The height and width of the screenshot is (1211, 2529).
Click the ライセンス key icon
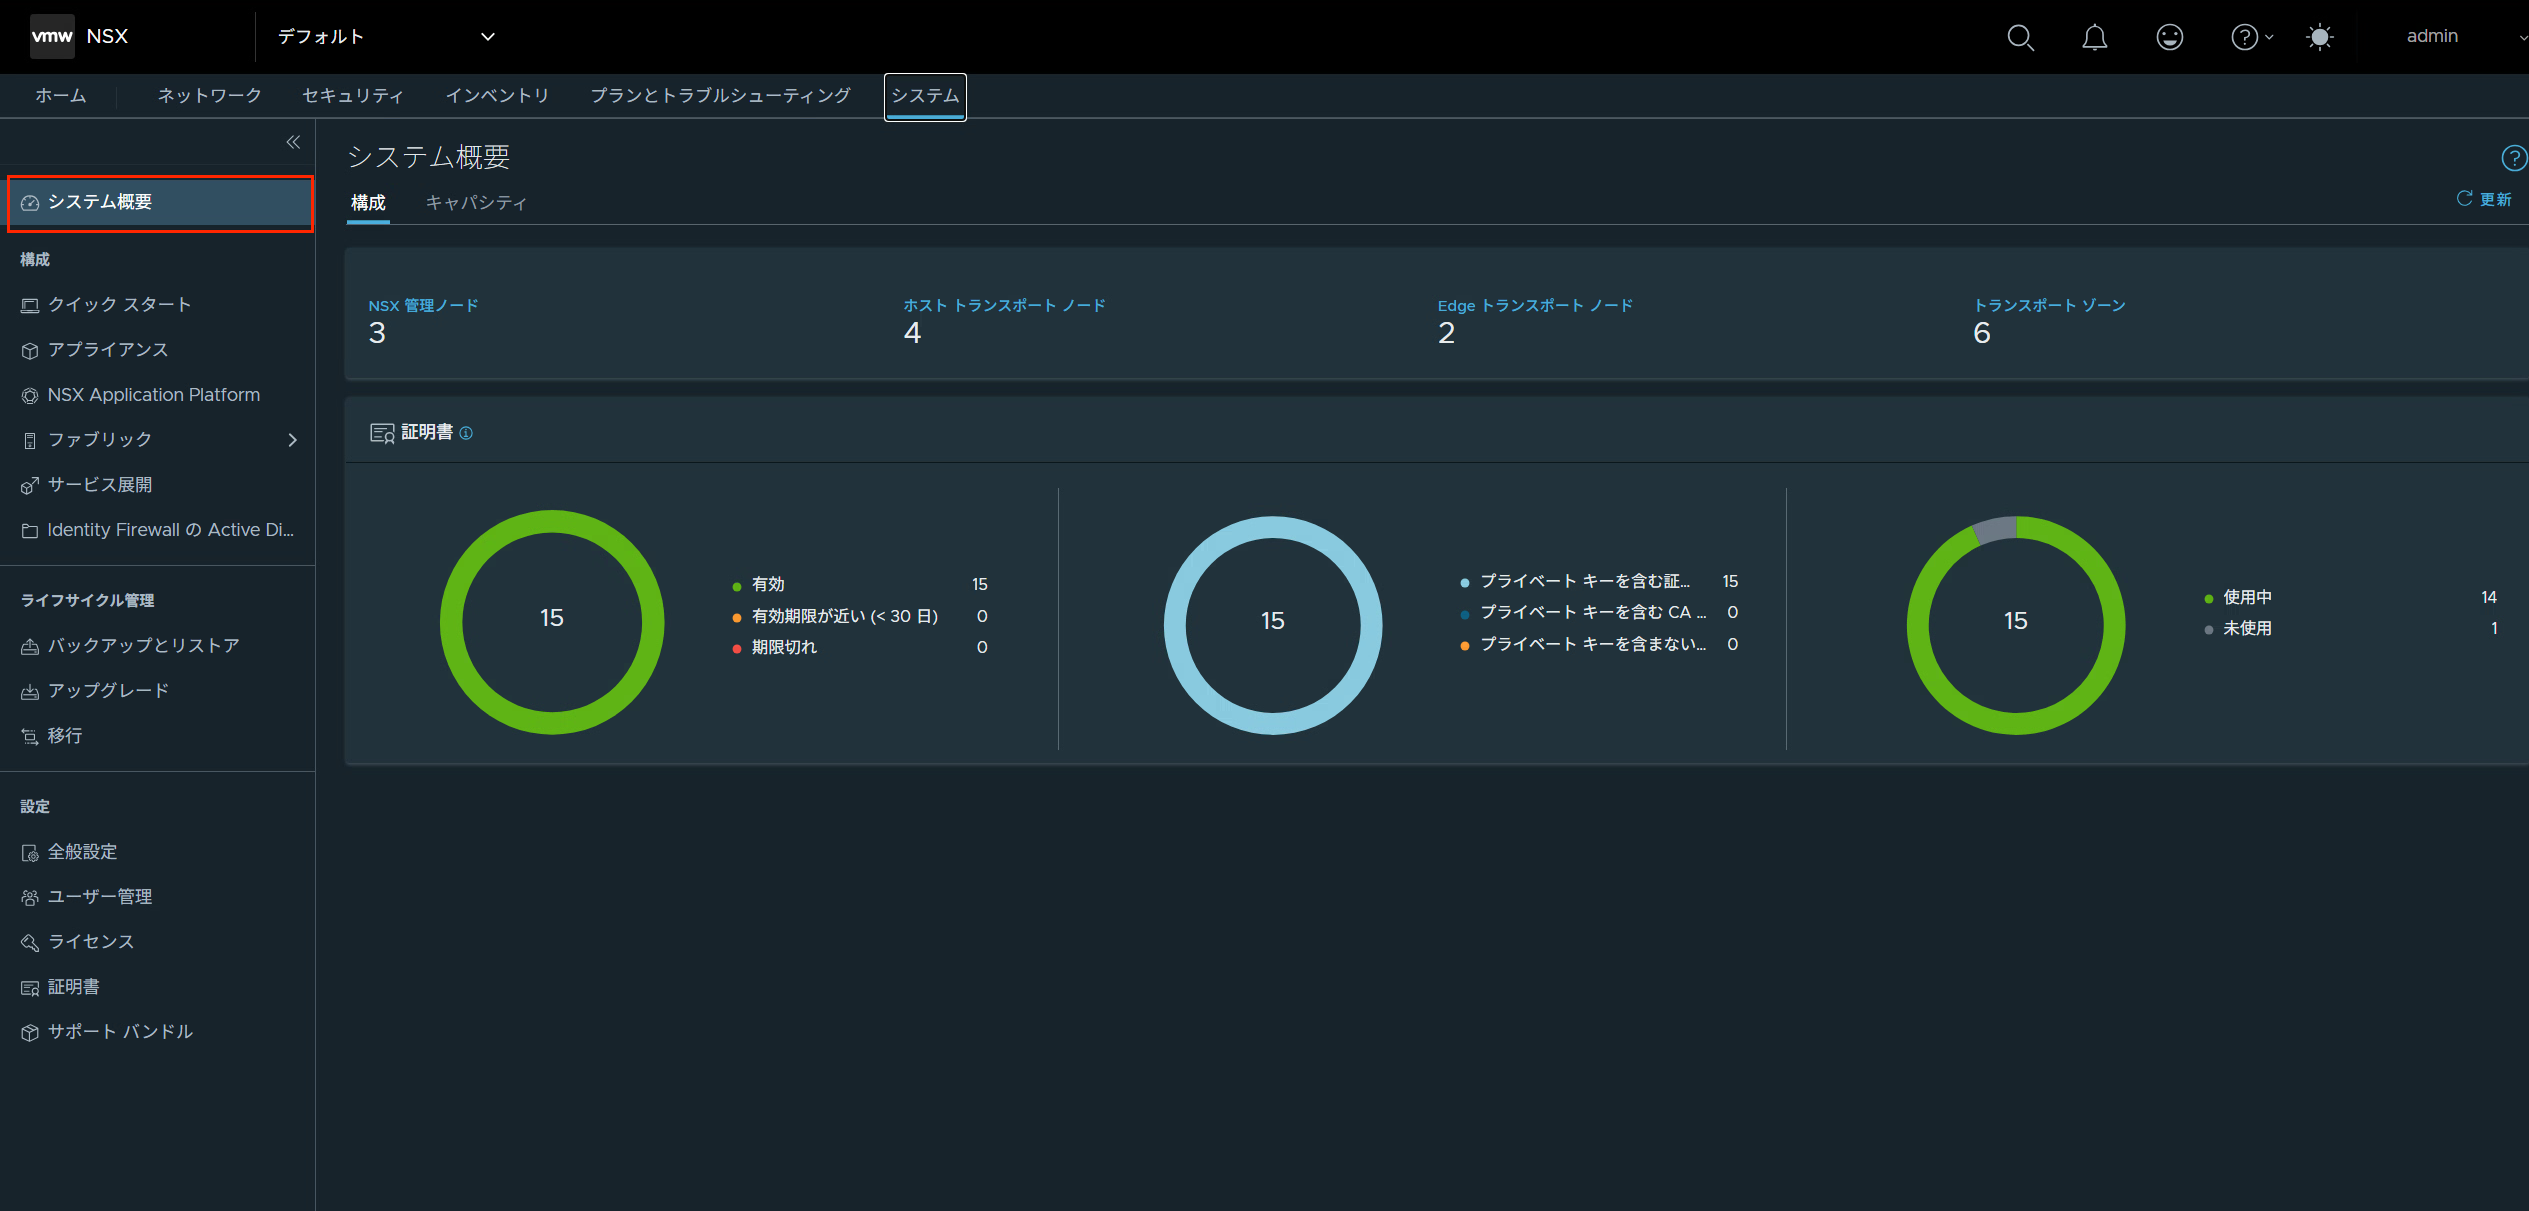[30, 943]
